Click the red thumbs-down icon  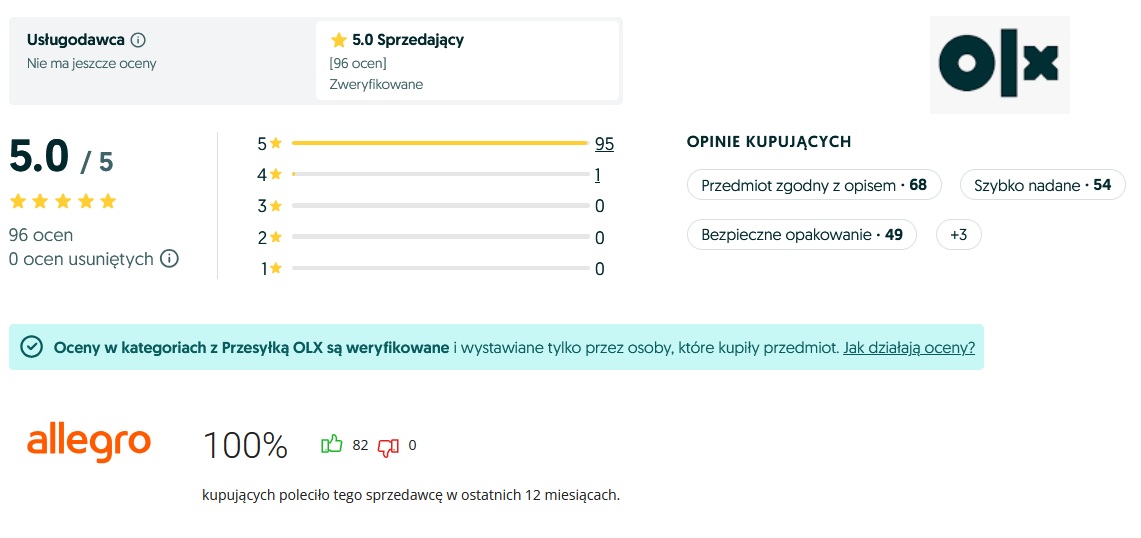388,446
